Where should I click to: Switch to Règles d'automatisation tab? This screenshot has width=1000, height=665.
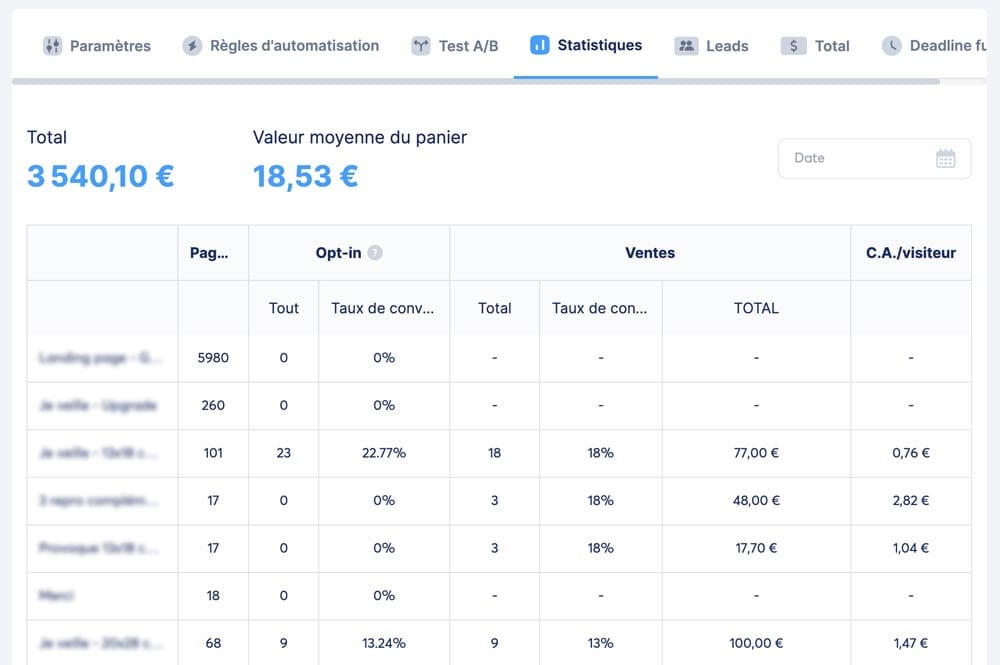[x=294, y=46]
